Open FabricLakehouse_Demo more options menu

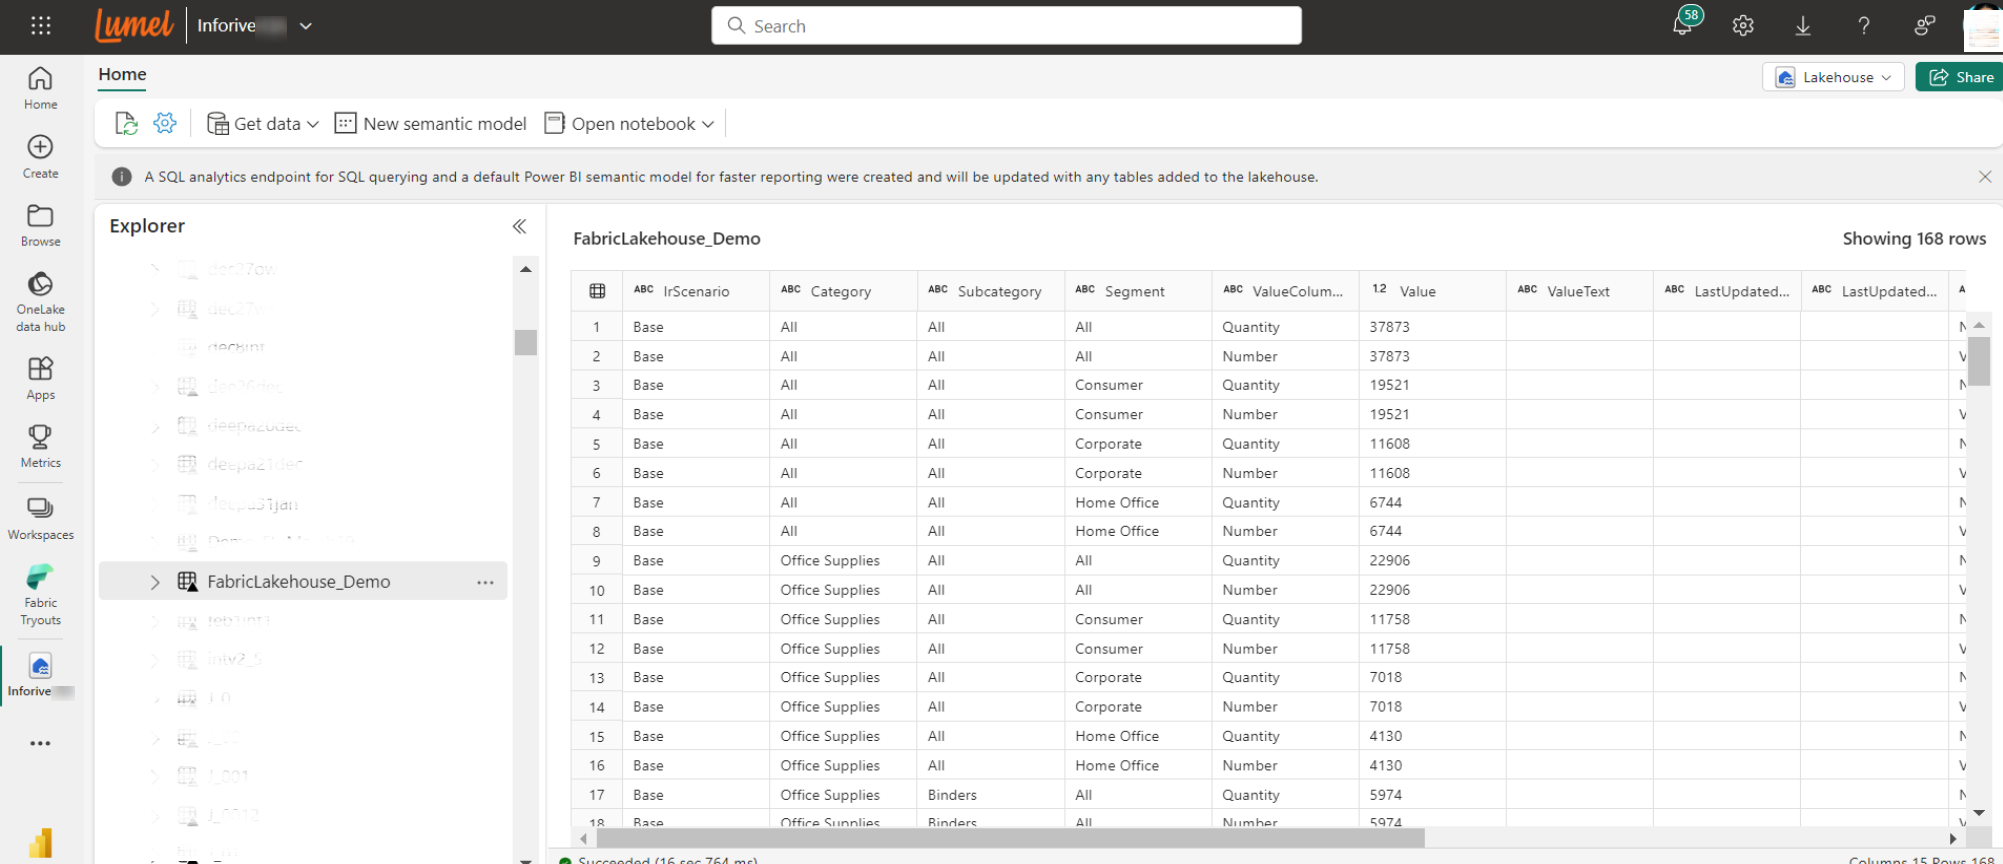click(485, 582)
